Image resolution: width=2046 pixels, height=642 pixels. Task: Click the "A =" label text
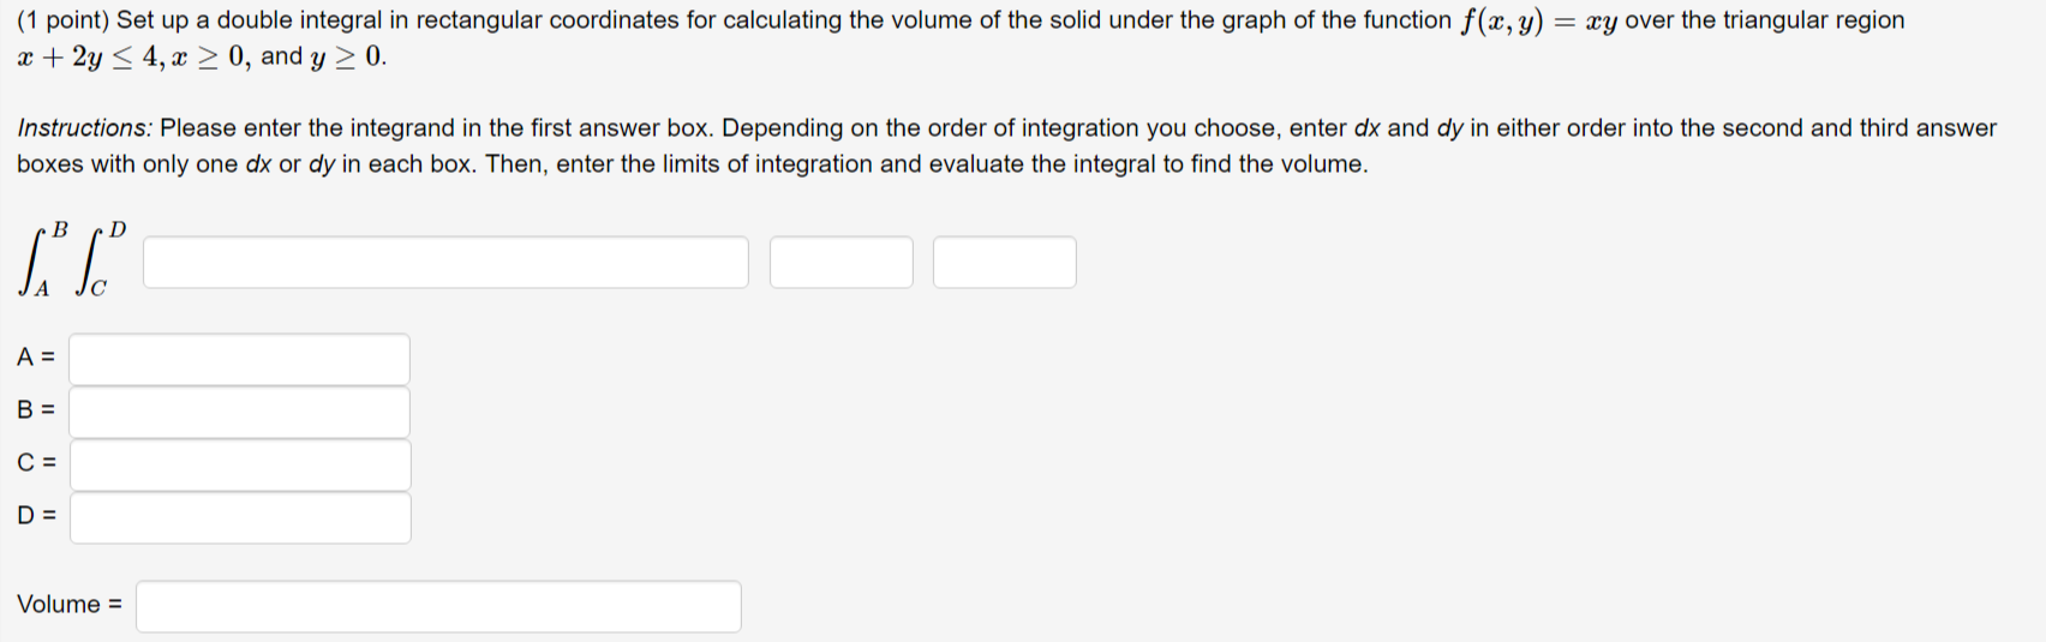[x=36, y=357]
